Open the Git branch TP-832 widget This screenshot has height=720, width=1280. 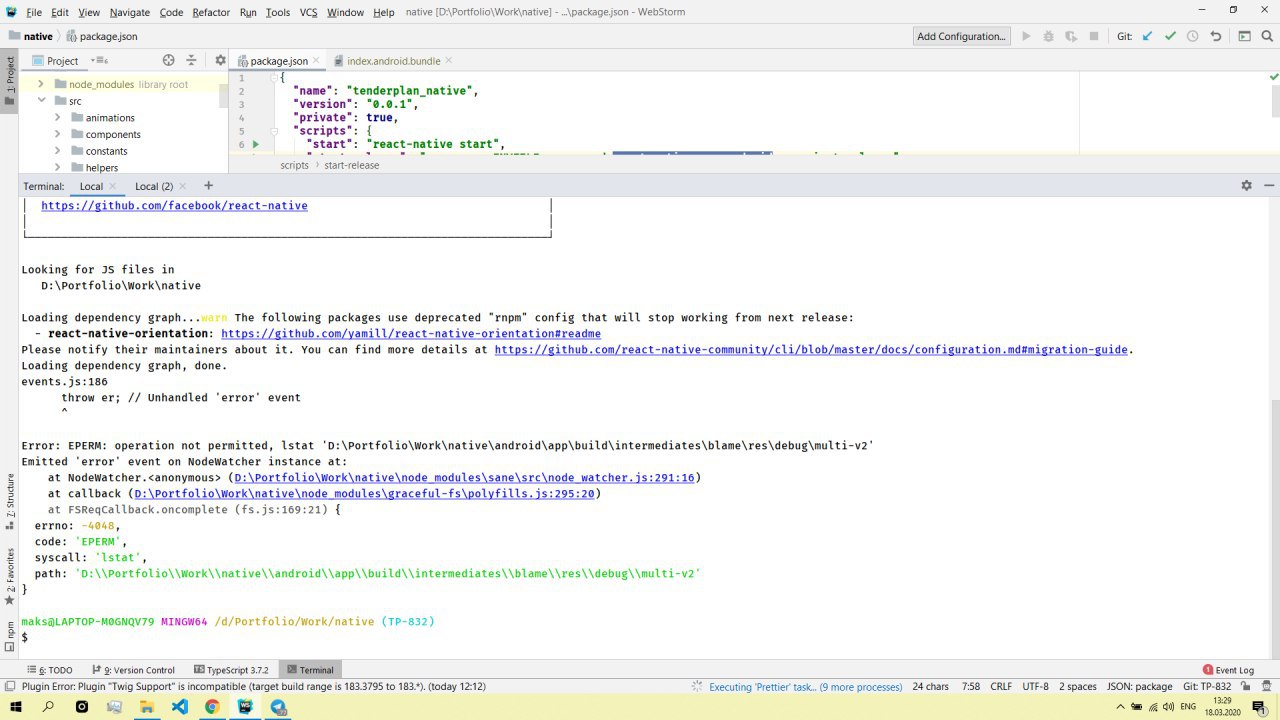click(1208, 687)
